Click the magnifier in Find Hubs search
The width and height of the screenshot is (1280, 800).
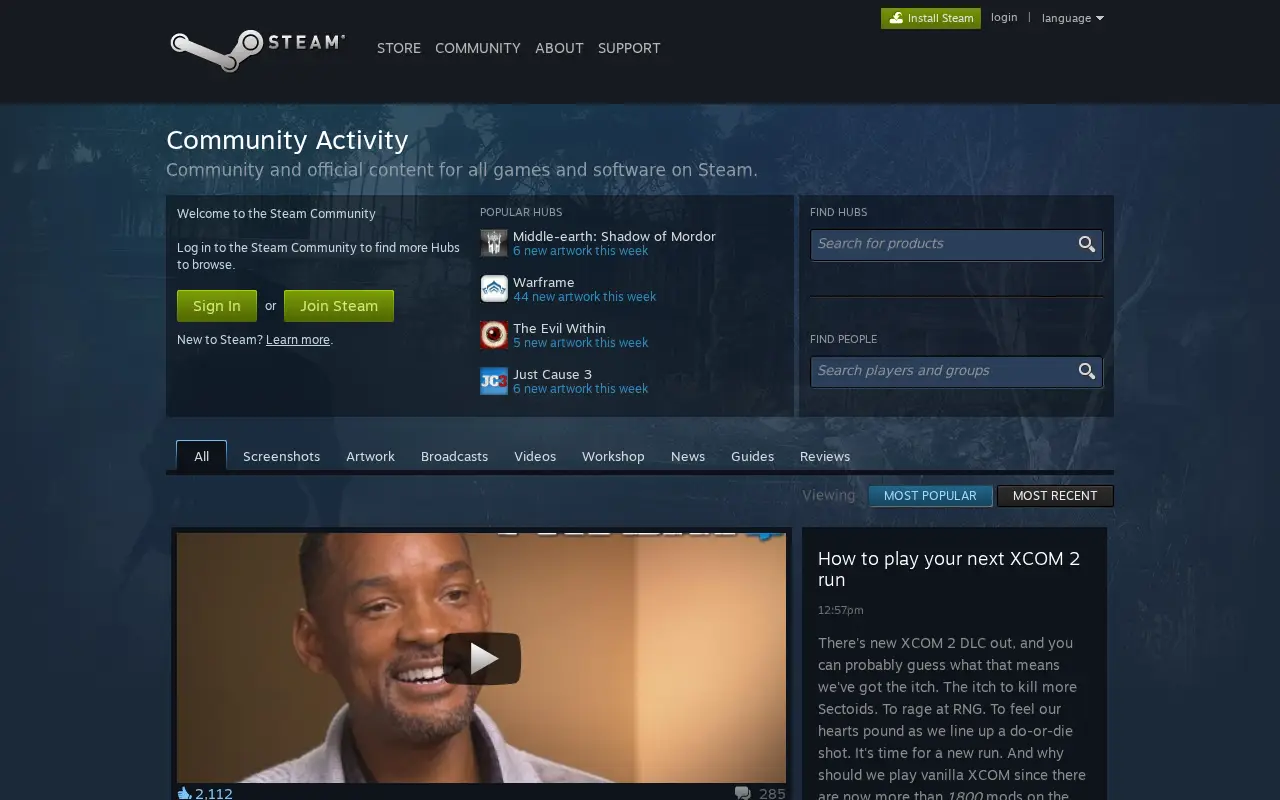coord(1087,244)
